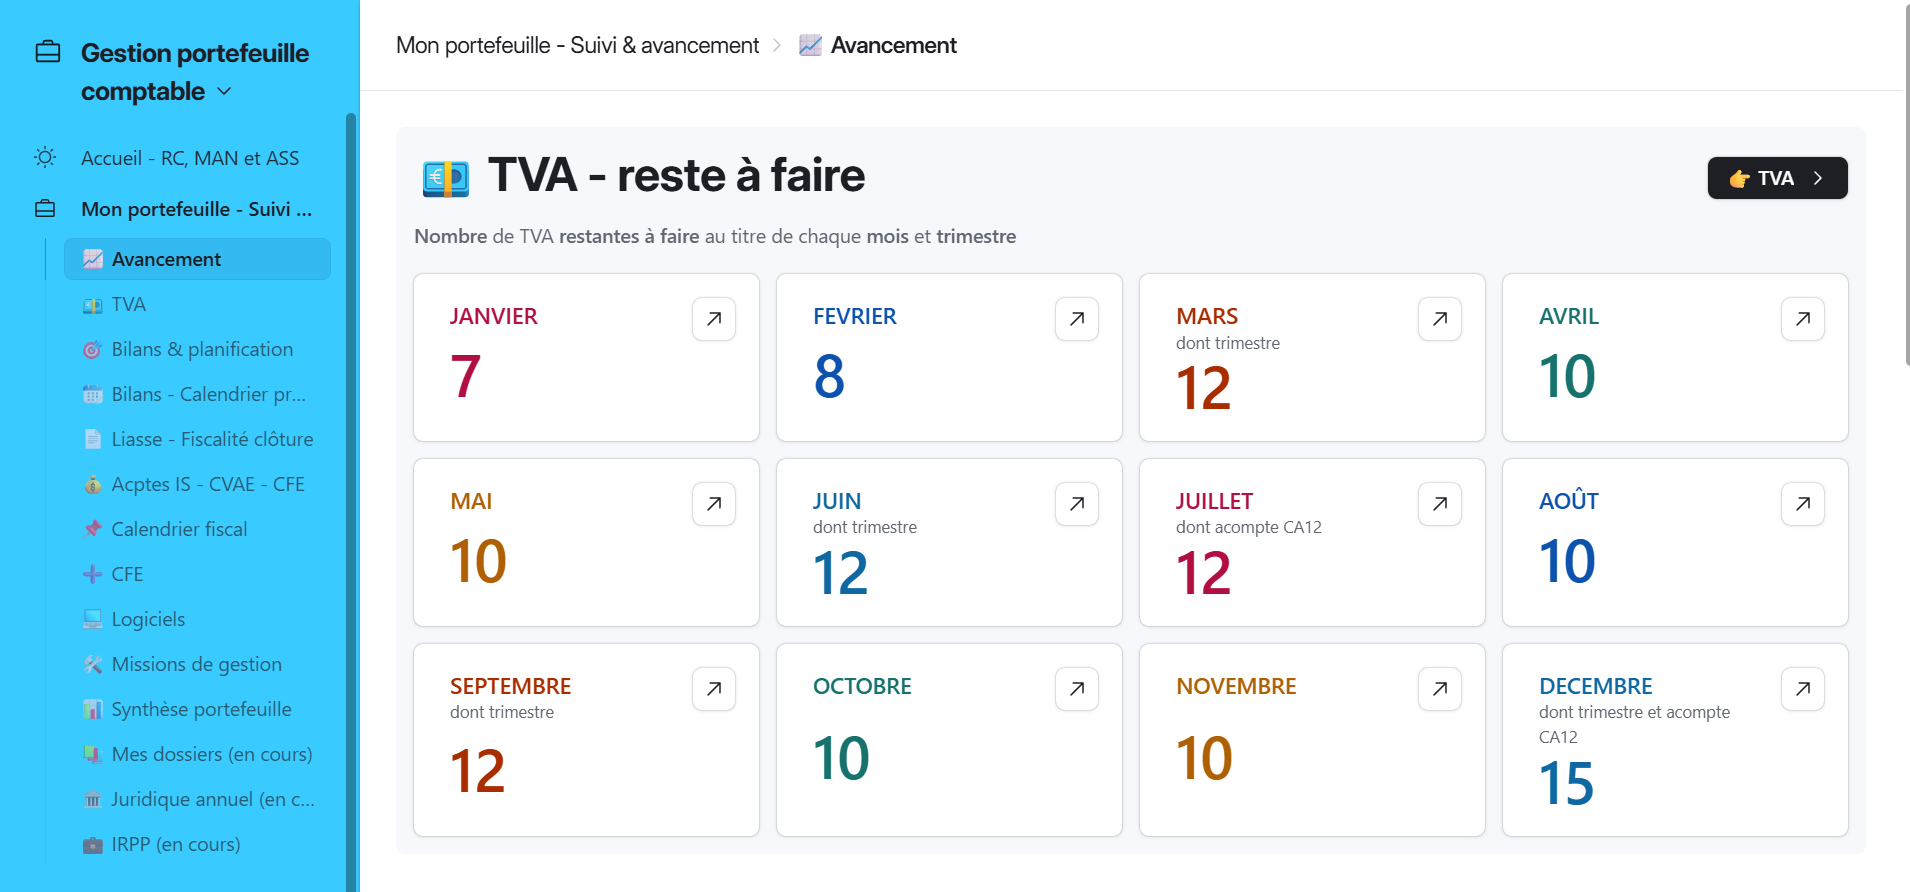This screenshot has width=1910, height=892.
Task: Open Missions de gestion sidebar item
Action: click(x=196, y=664)
